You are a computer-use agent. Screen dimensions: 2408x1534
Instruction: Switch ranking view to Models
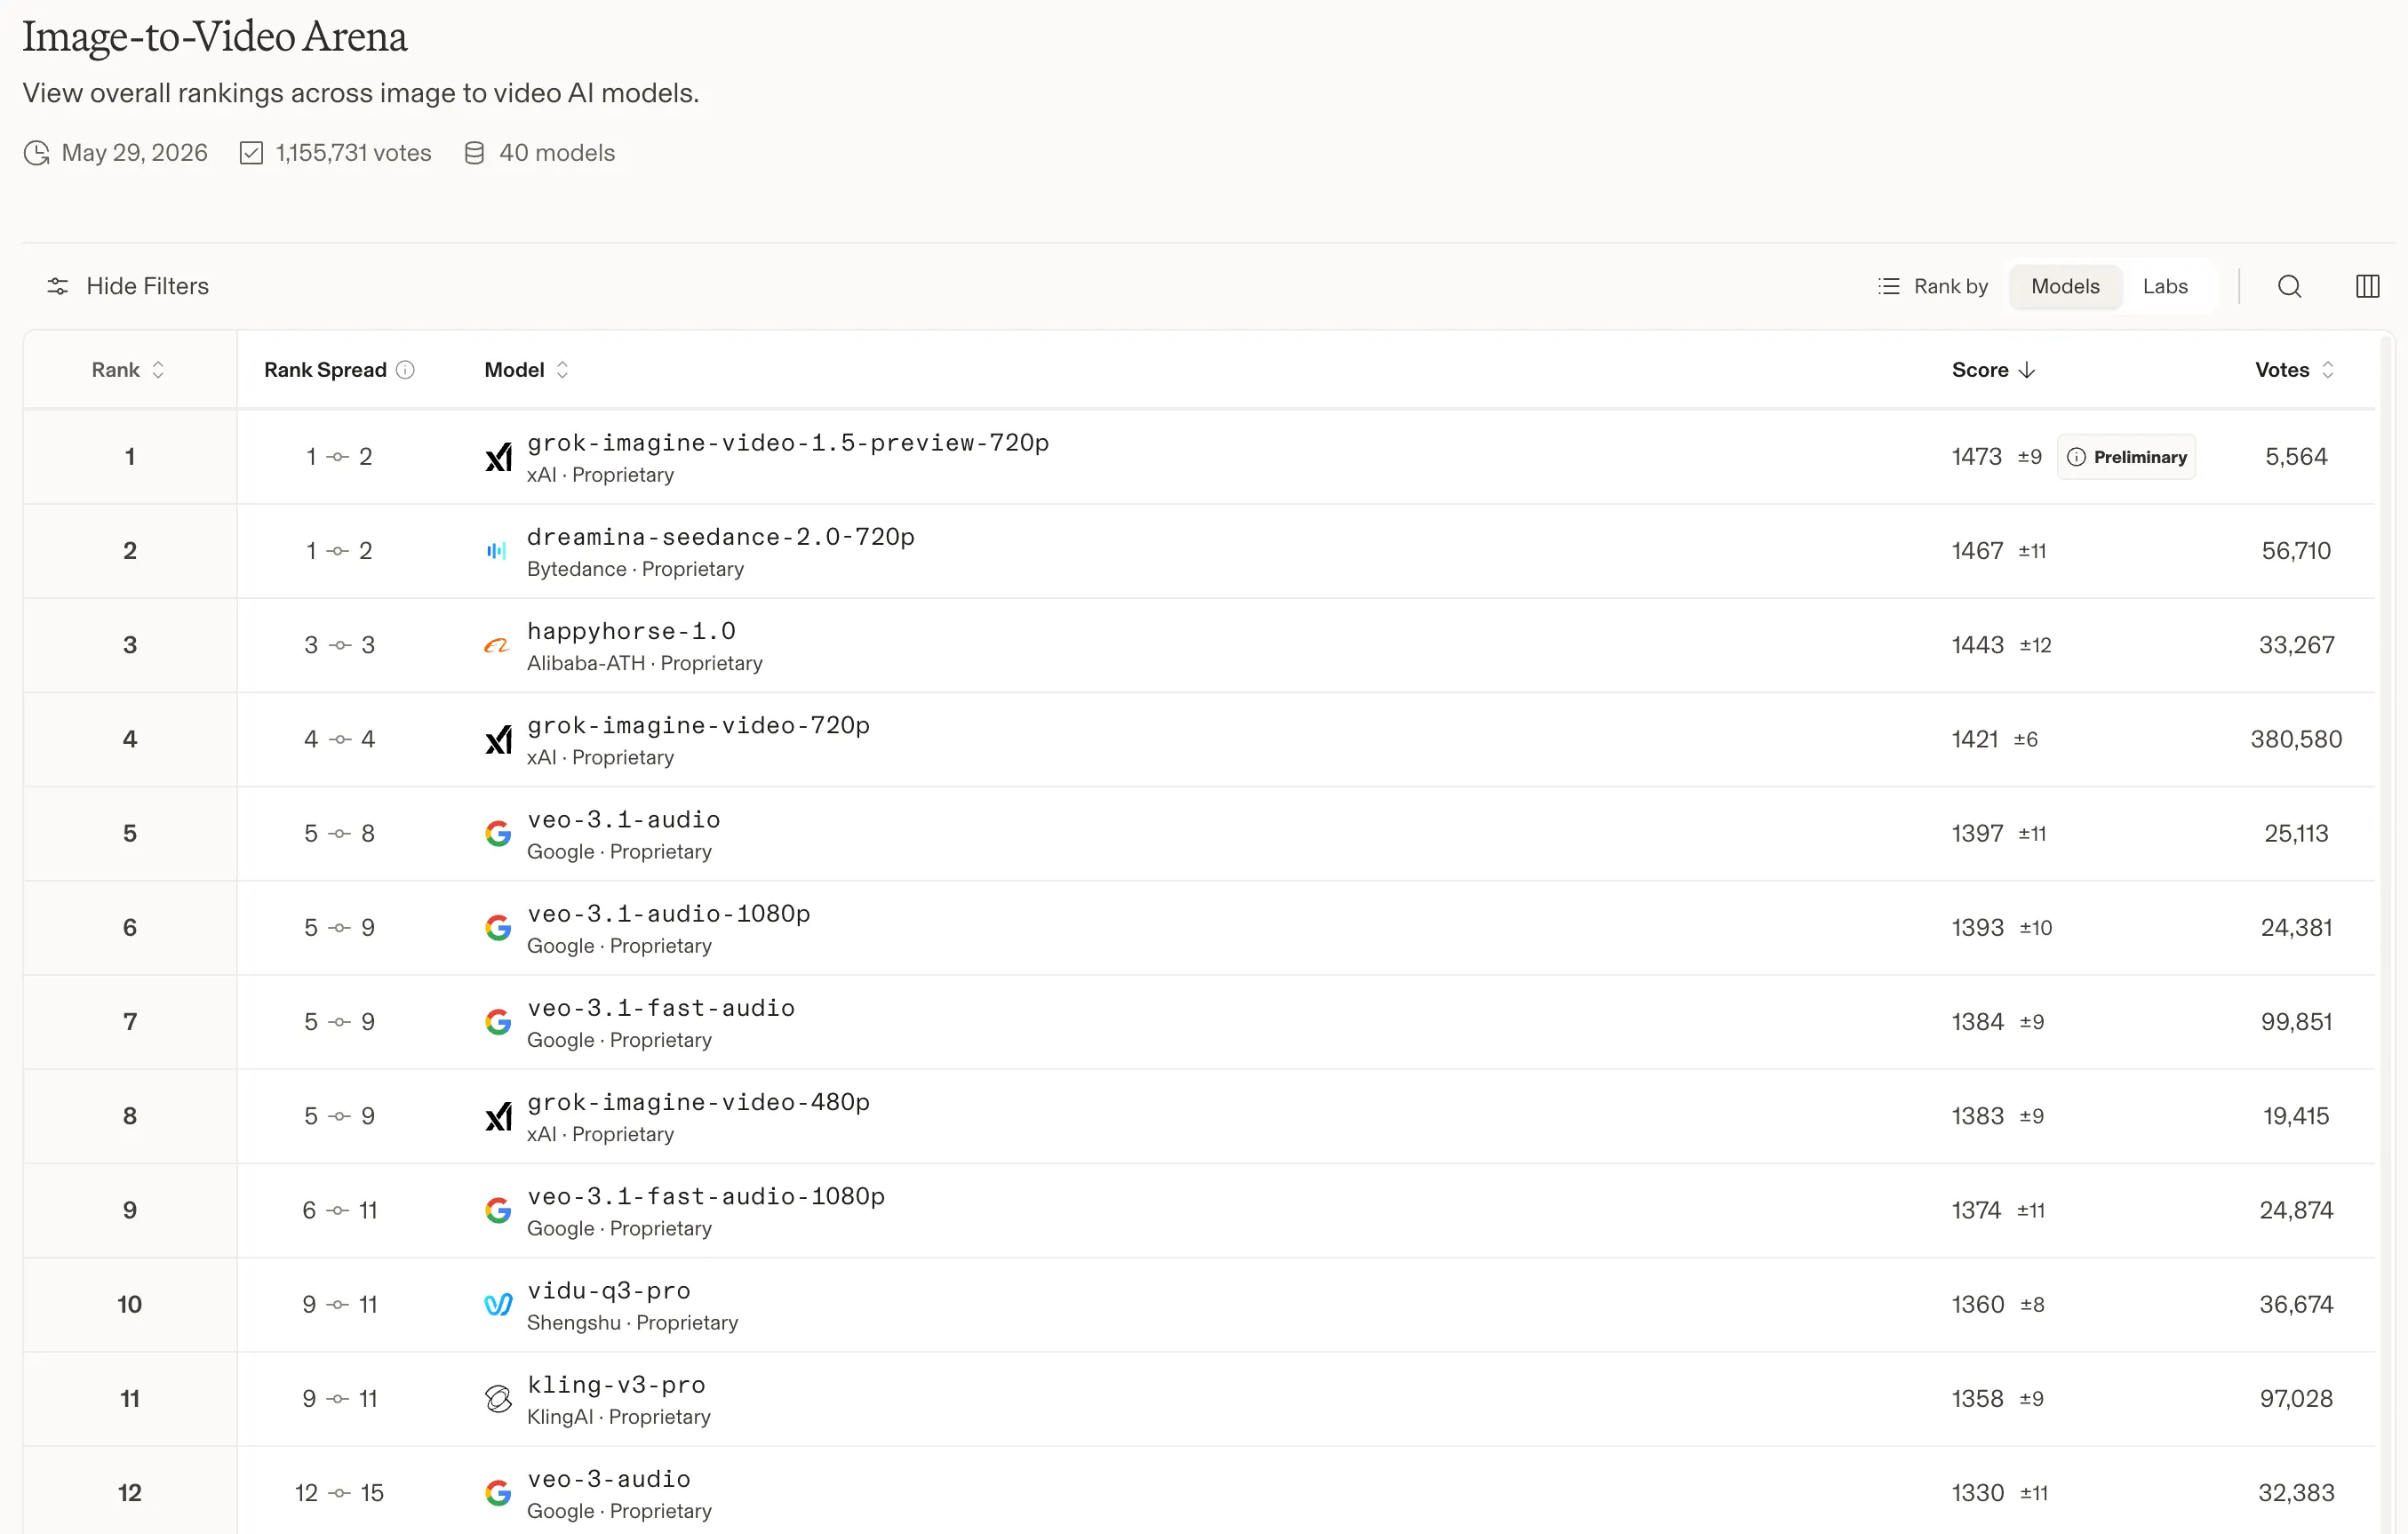[2065, 287]
